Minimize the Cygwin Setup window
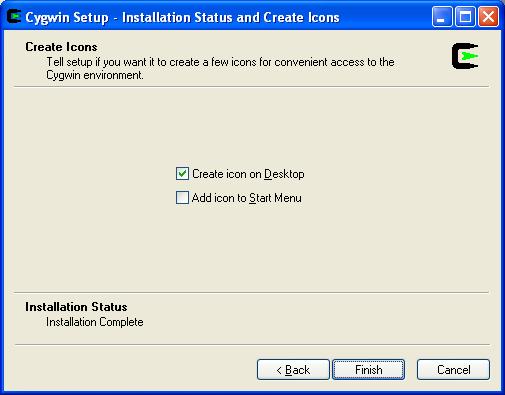505x395 pixels. (x=442, y=17)
